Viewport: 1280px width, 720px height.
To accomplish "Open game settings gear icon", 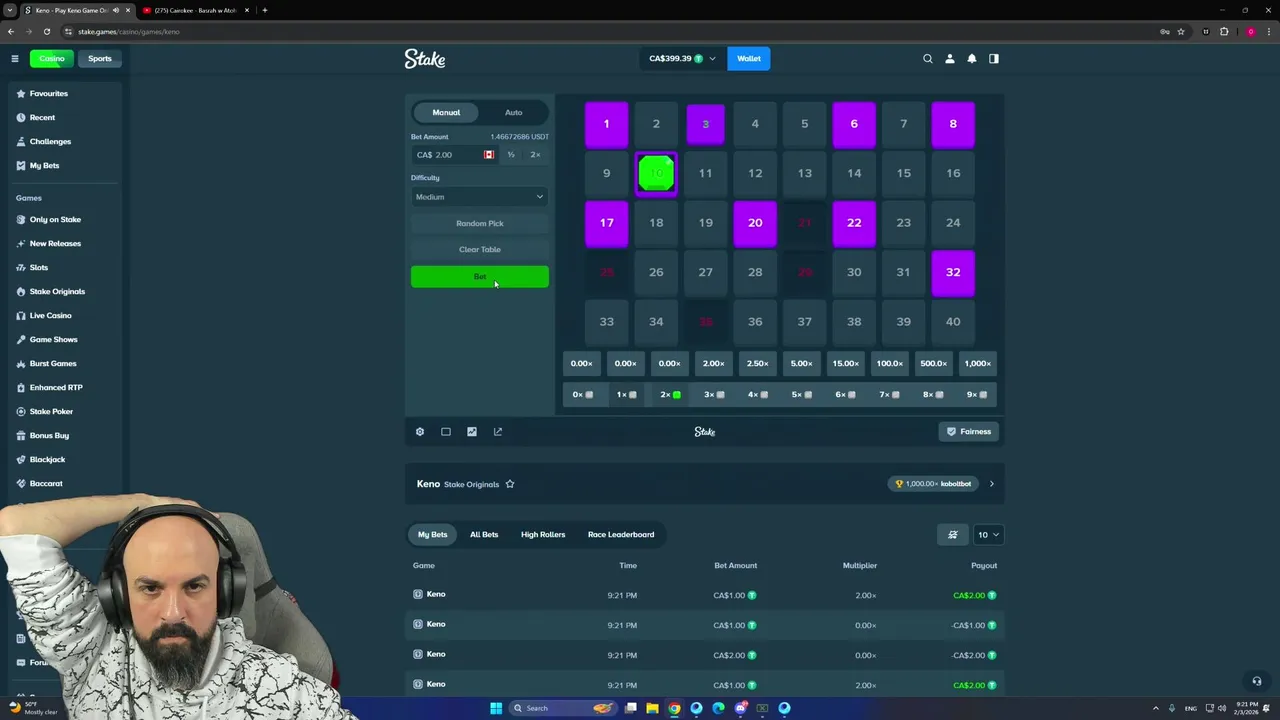I will [x=420, y=432].
